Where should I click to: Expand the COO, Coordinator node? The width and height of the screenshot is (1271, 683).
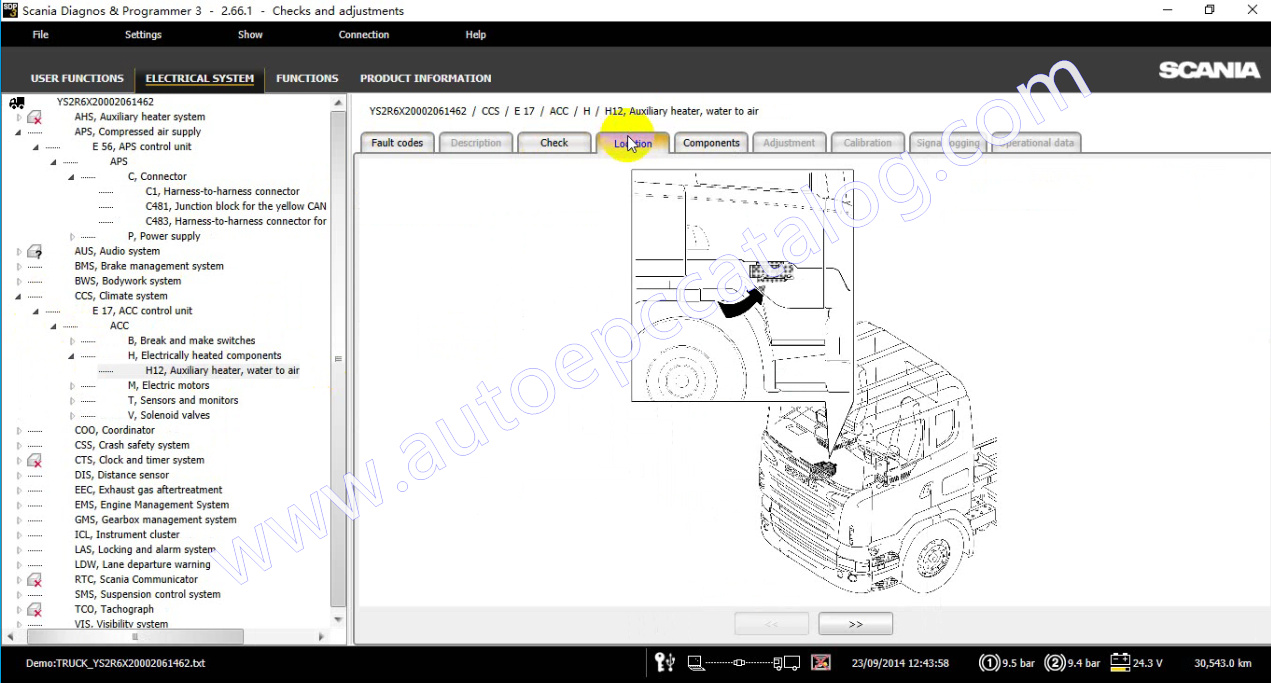coord(19,431)
